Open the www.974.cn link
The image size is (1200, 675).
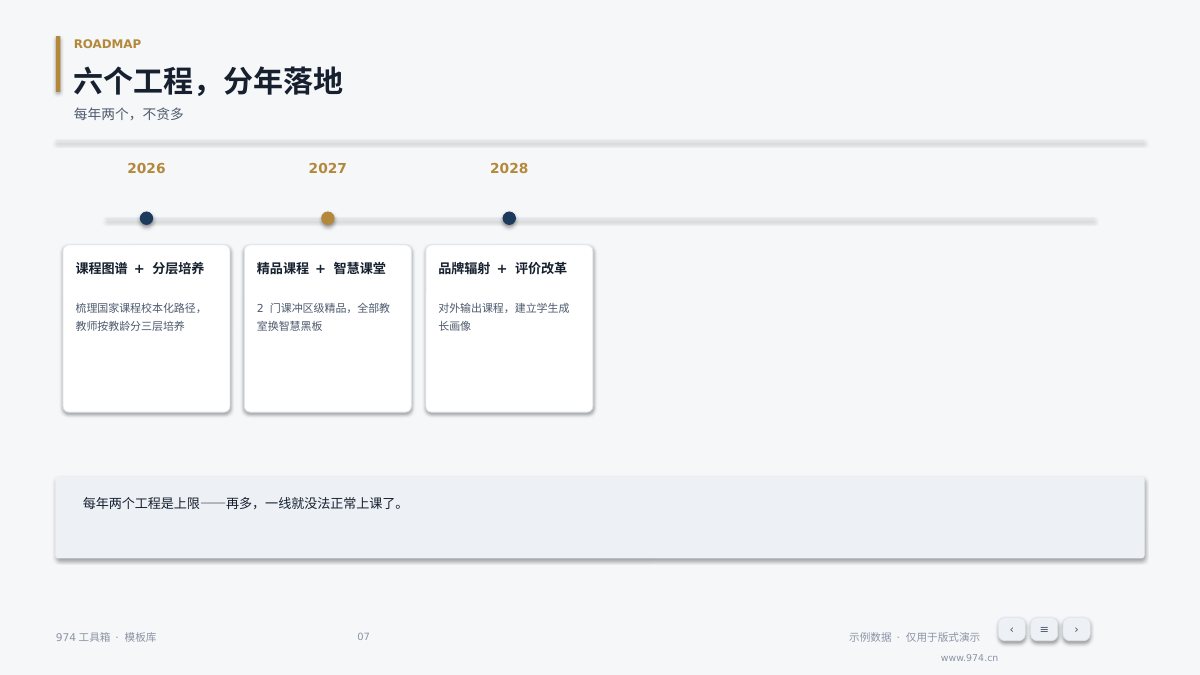coord(969,658)
